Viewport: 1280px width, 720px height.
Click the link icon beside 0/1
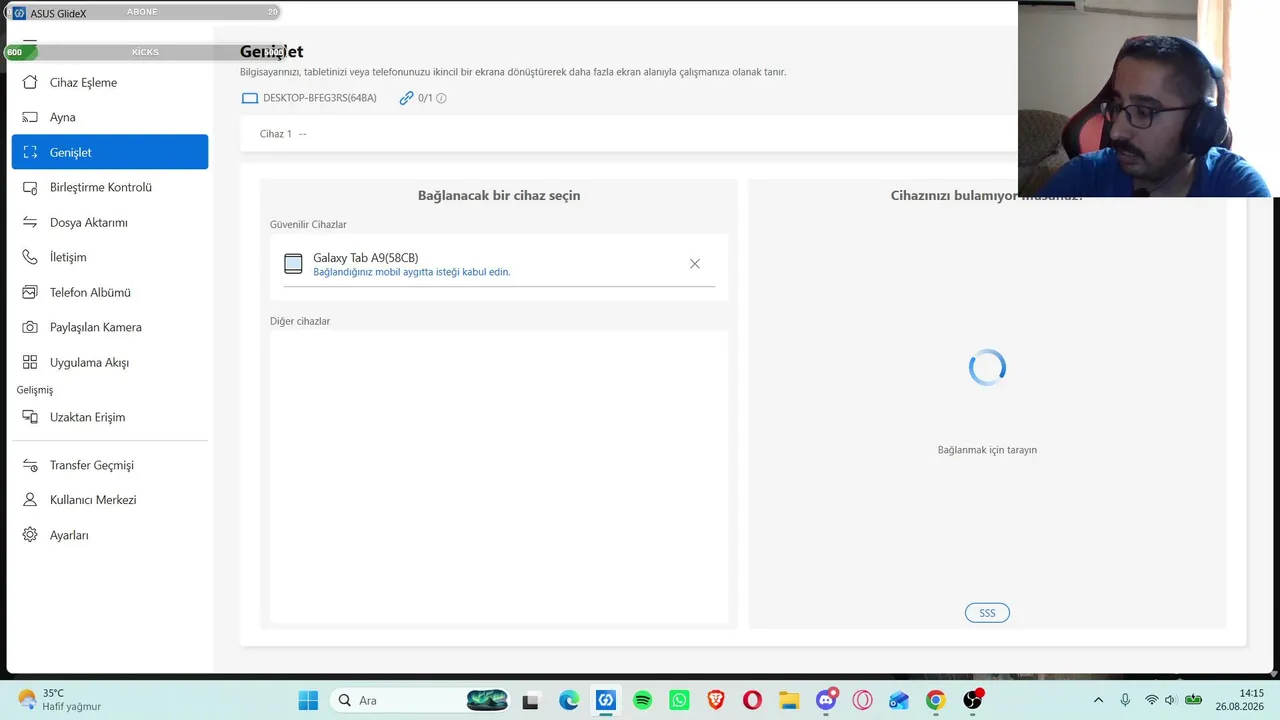(x=406, y=98)
